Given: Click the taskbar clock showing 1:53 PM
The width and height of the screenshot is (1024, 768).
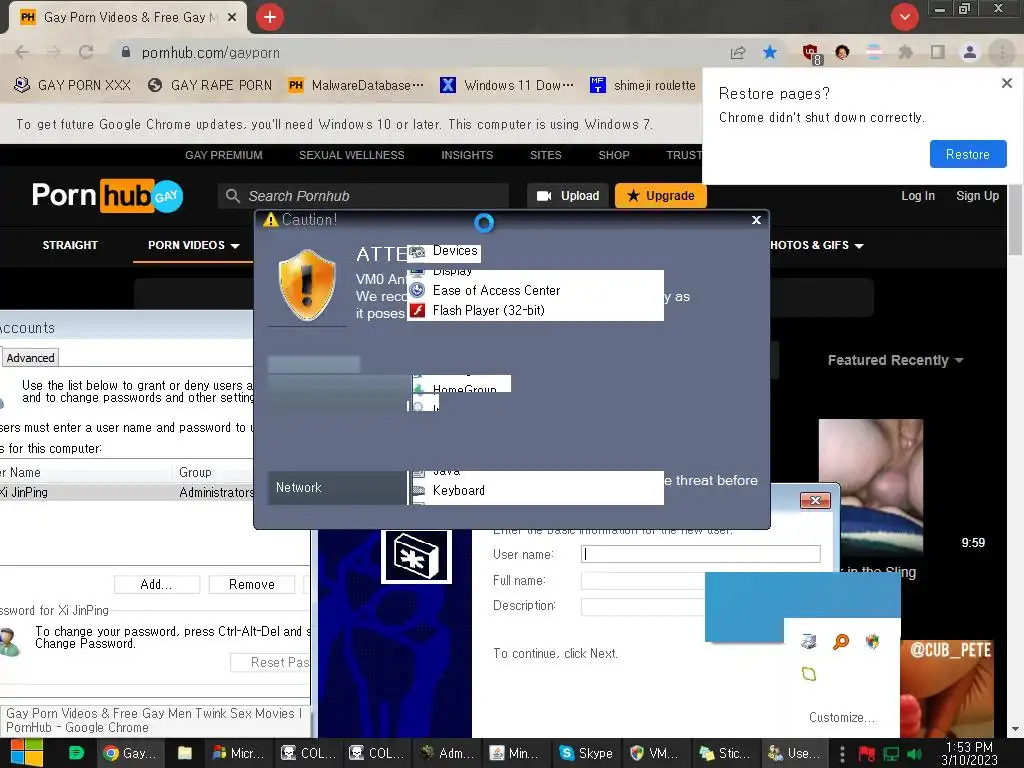Looking at the screenshot, I should pyautogui.click(x=969, y=753).
